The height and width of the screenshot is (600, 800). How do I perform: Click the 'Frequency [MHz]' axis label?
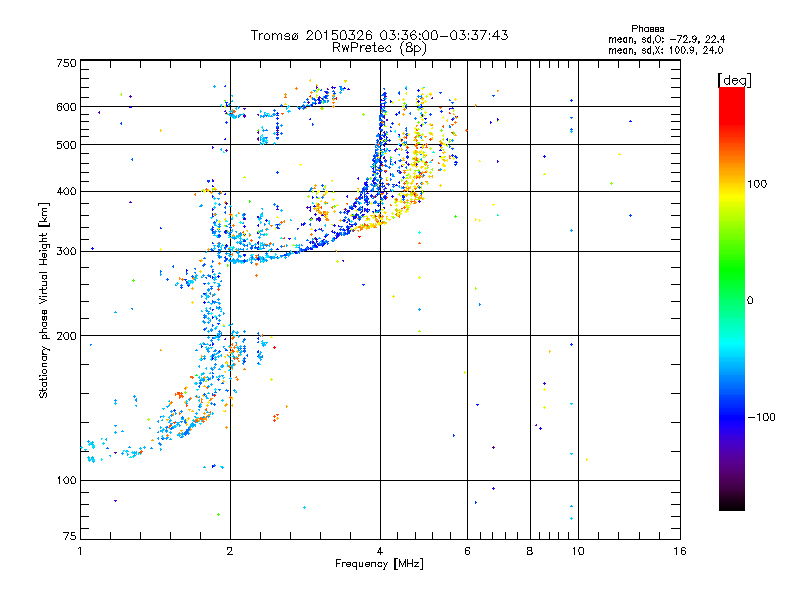(x=379, y=564)
